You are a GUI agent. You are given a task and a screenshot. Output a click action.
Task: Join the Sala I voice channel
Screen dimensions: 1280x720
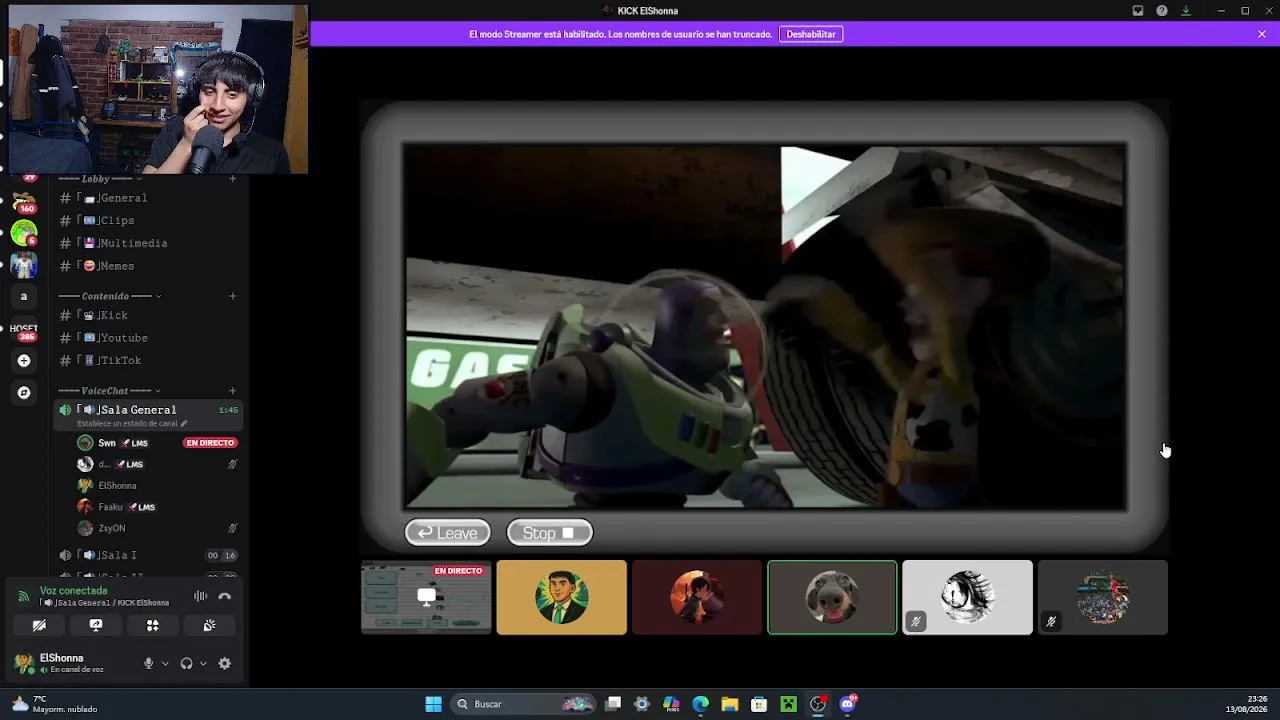(x=150, y=555)
